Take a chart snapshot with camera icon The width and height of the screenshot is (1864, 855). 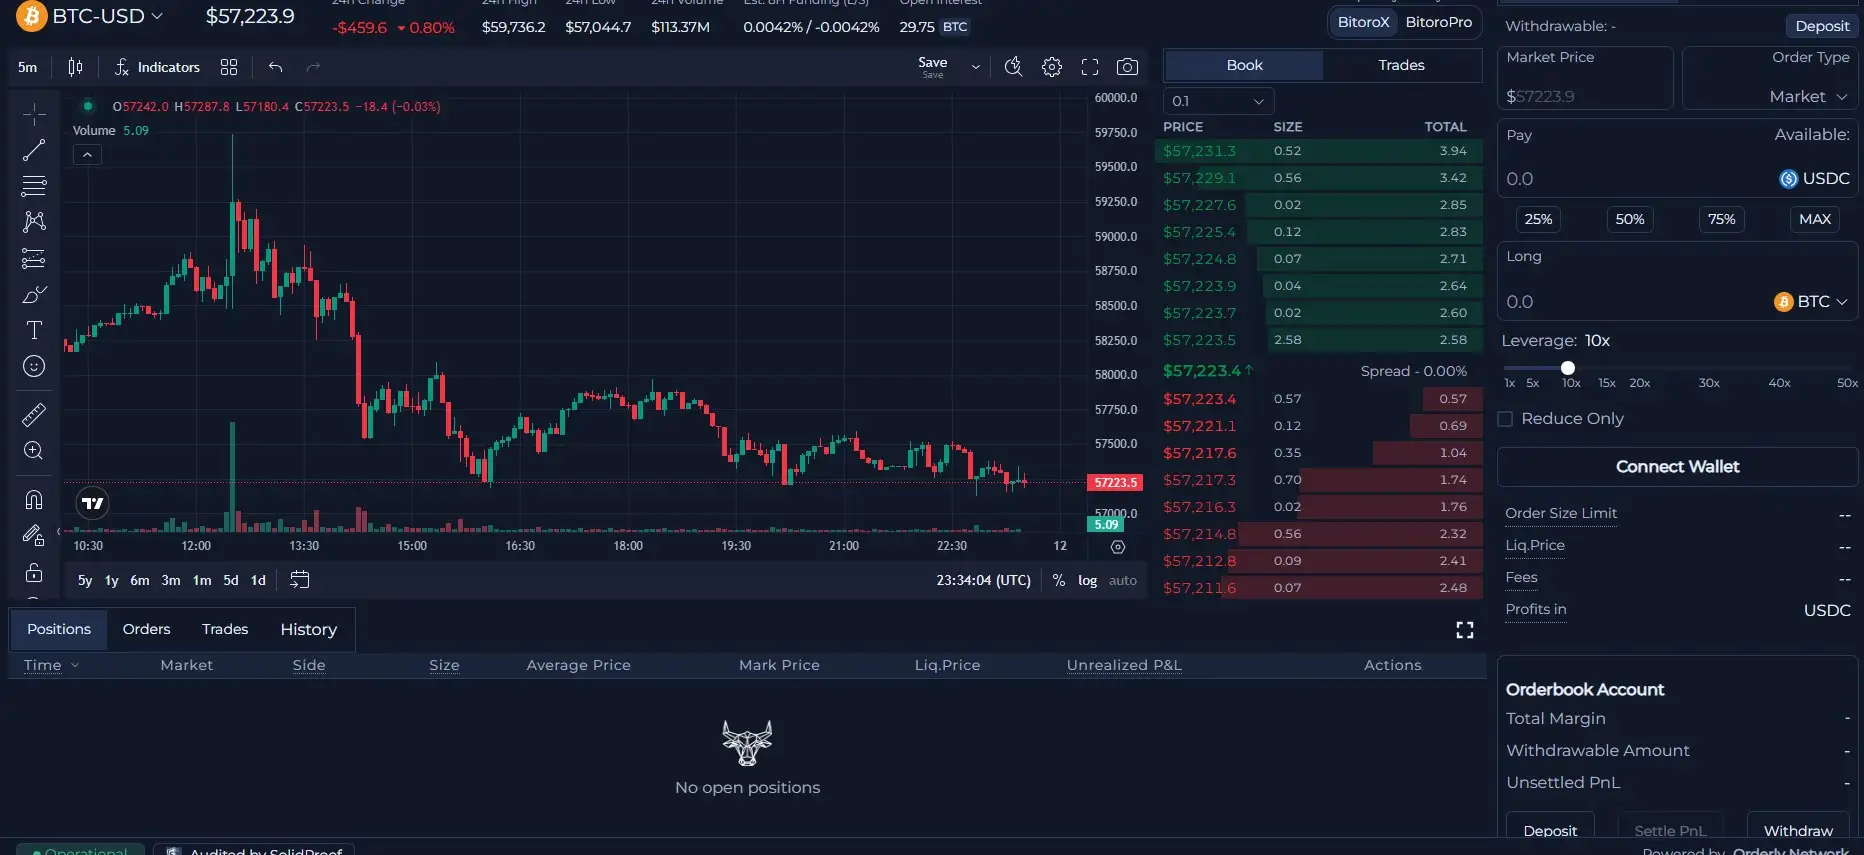[1127, 67]
